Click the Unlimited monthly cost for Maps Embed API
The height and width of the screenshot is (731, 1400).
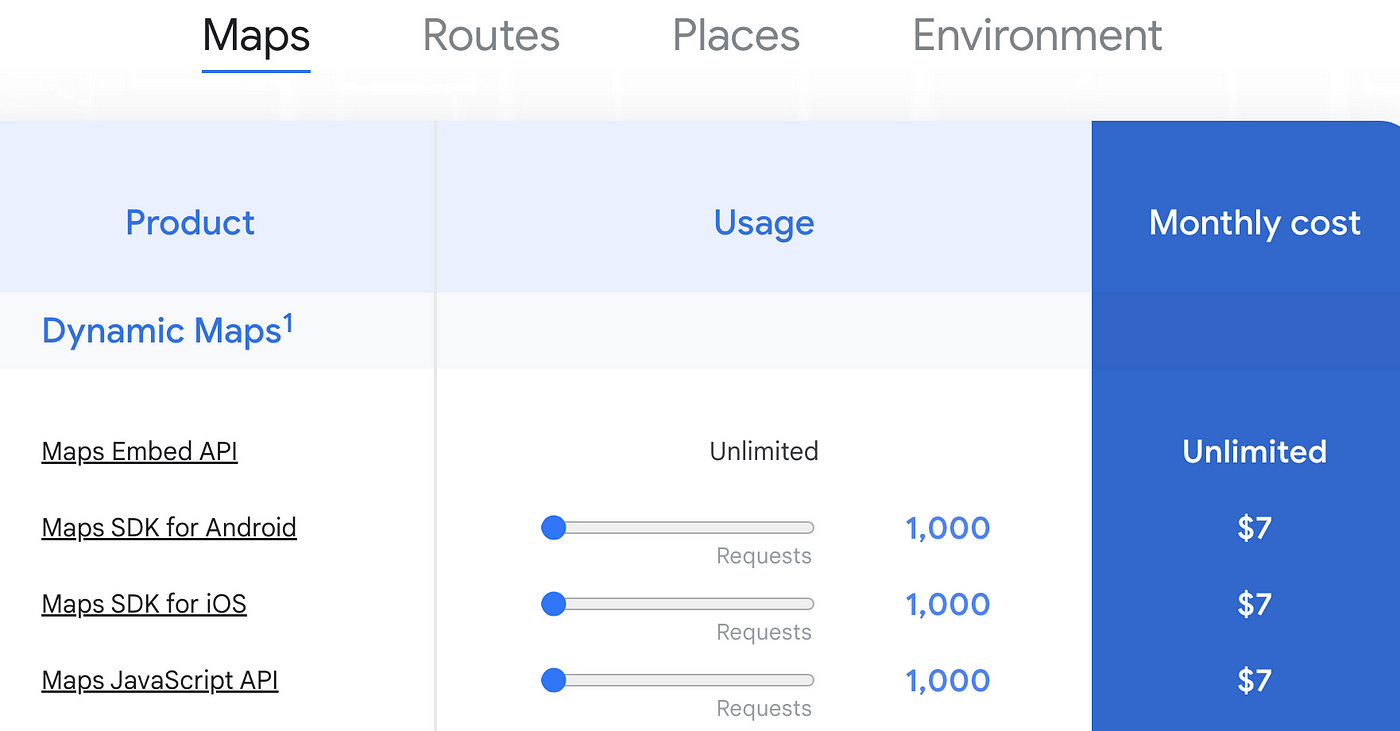coord(1254,451)
